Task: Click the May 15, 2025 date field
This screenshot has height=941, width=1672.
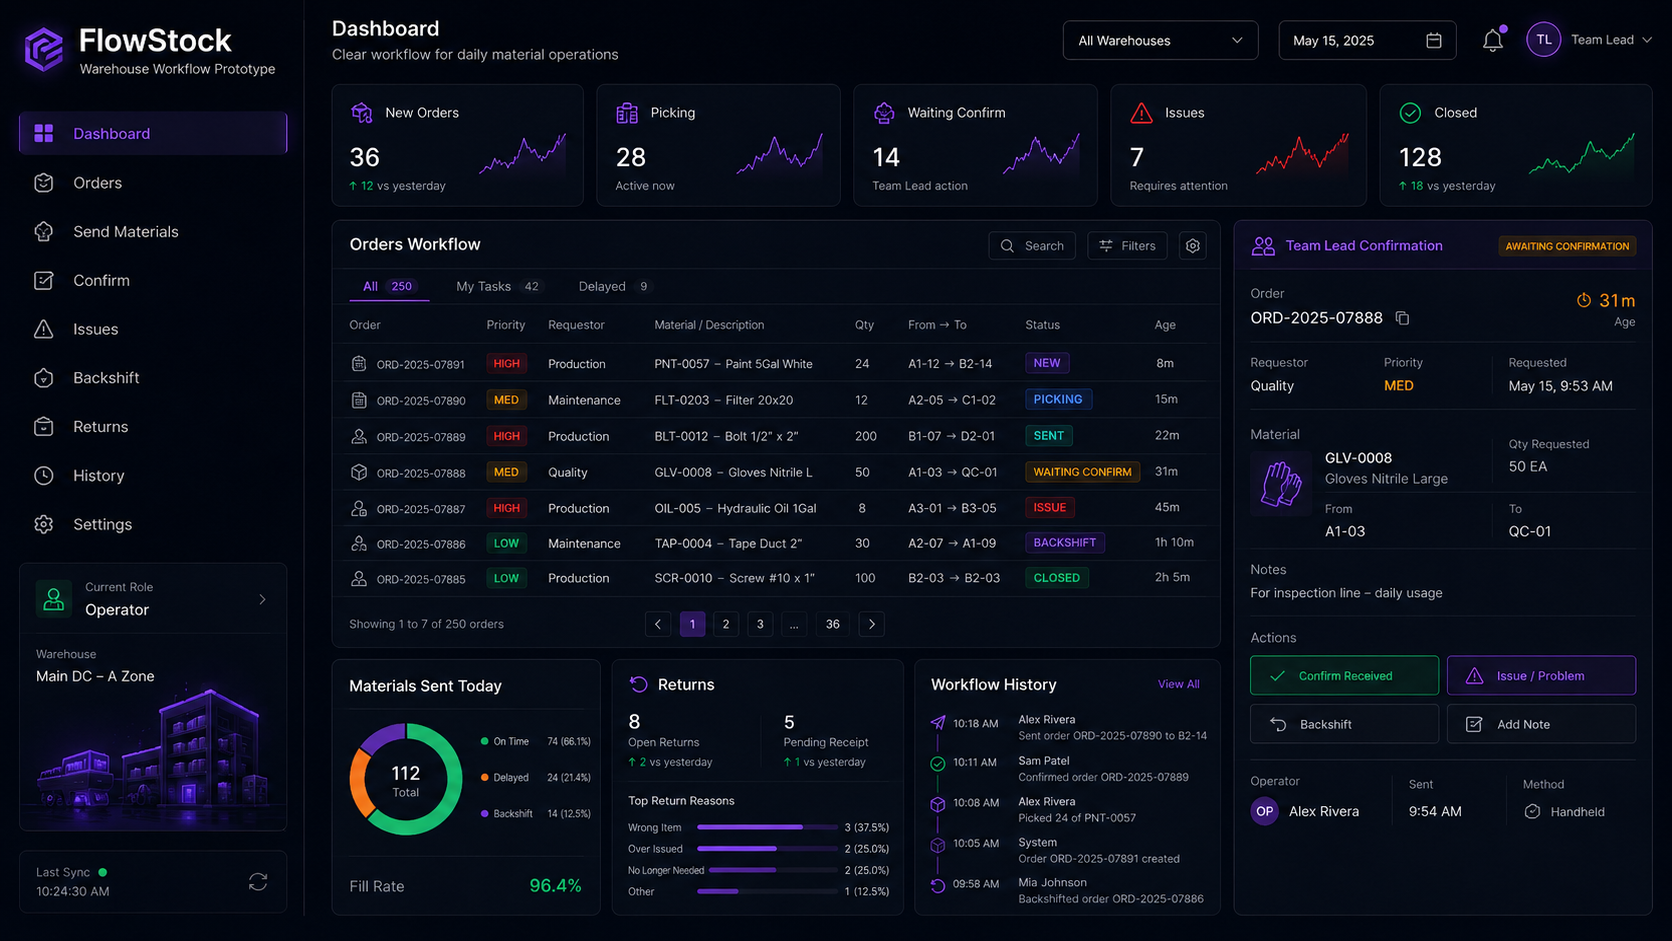Action: tap(1367, 41)
